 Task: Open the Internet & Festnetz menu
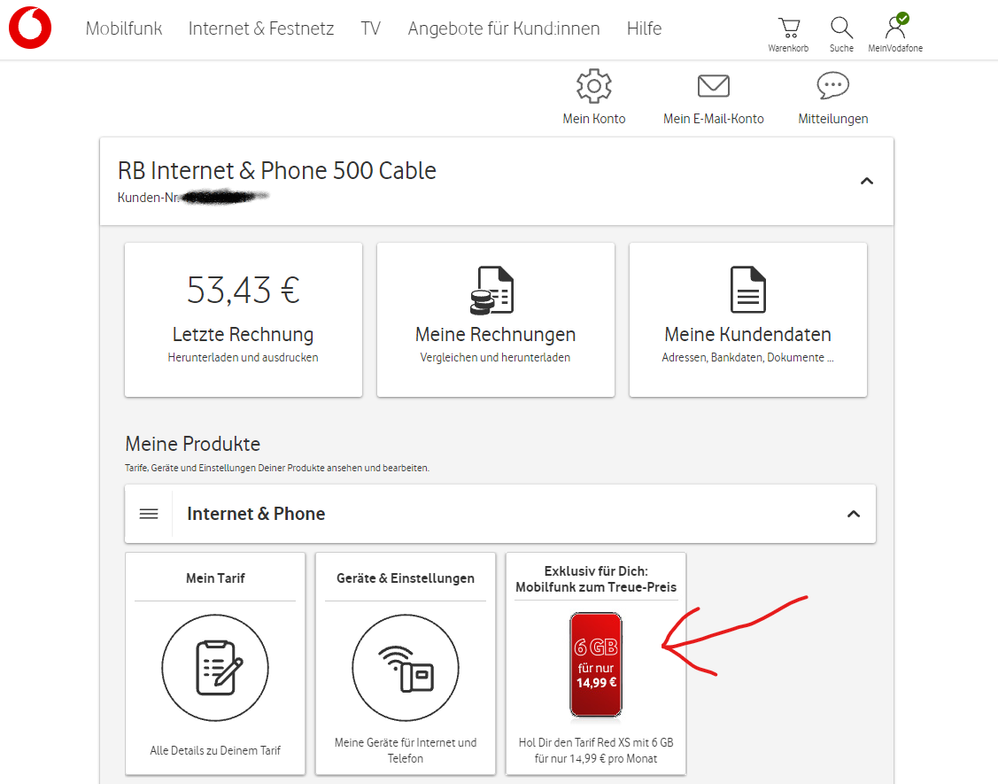pyautogui.click(x=261, y=29)
